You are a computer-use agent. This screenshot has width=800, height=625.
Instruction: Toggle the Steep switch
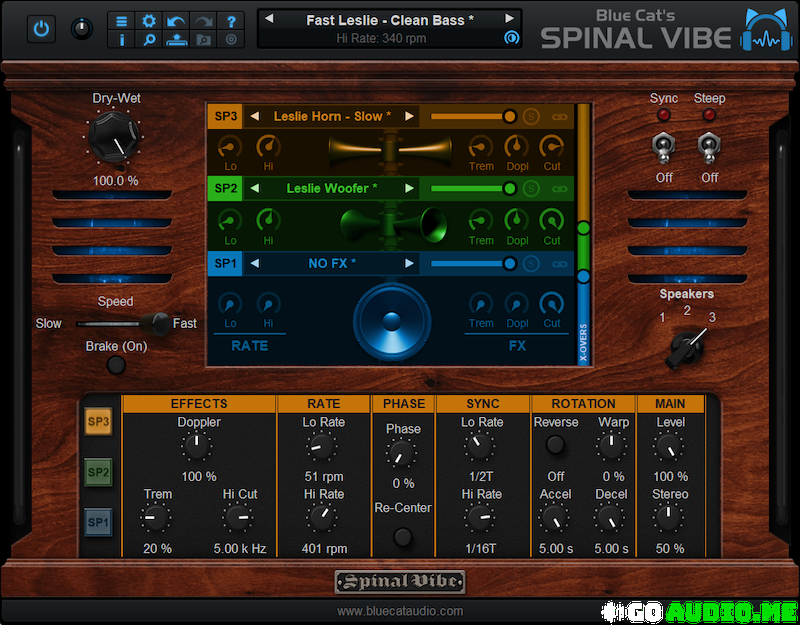(x=709, y=147)
